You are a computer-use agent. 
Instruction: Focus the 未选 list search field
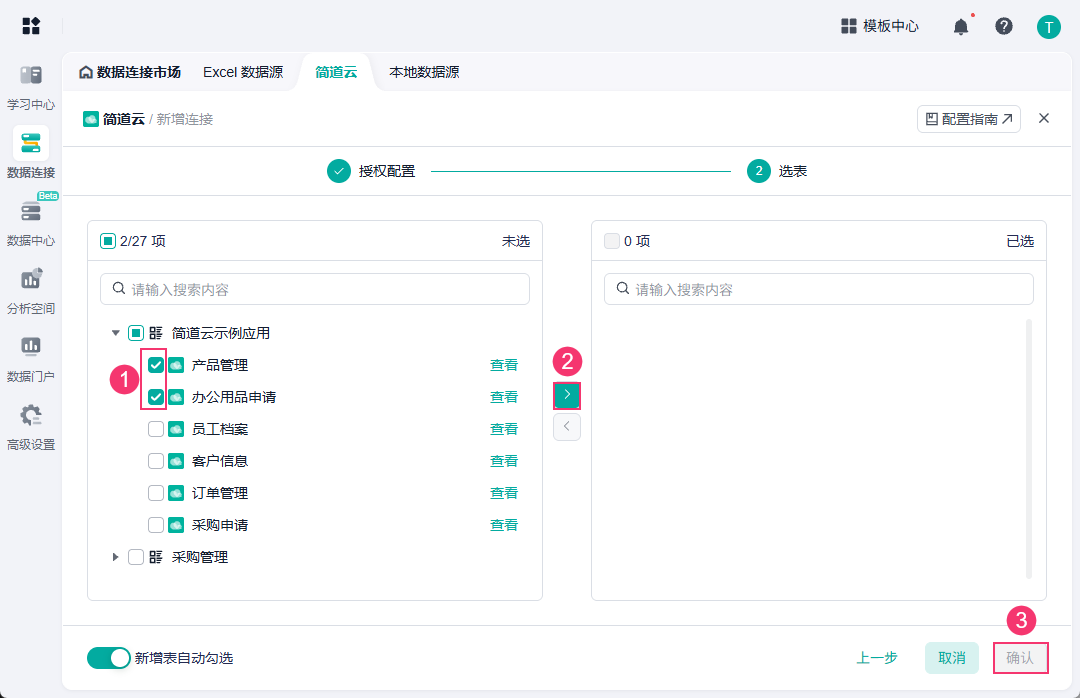point(315,289)
